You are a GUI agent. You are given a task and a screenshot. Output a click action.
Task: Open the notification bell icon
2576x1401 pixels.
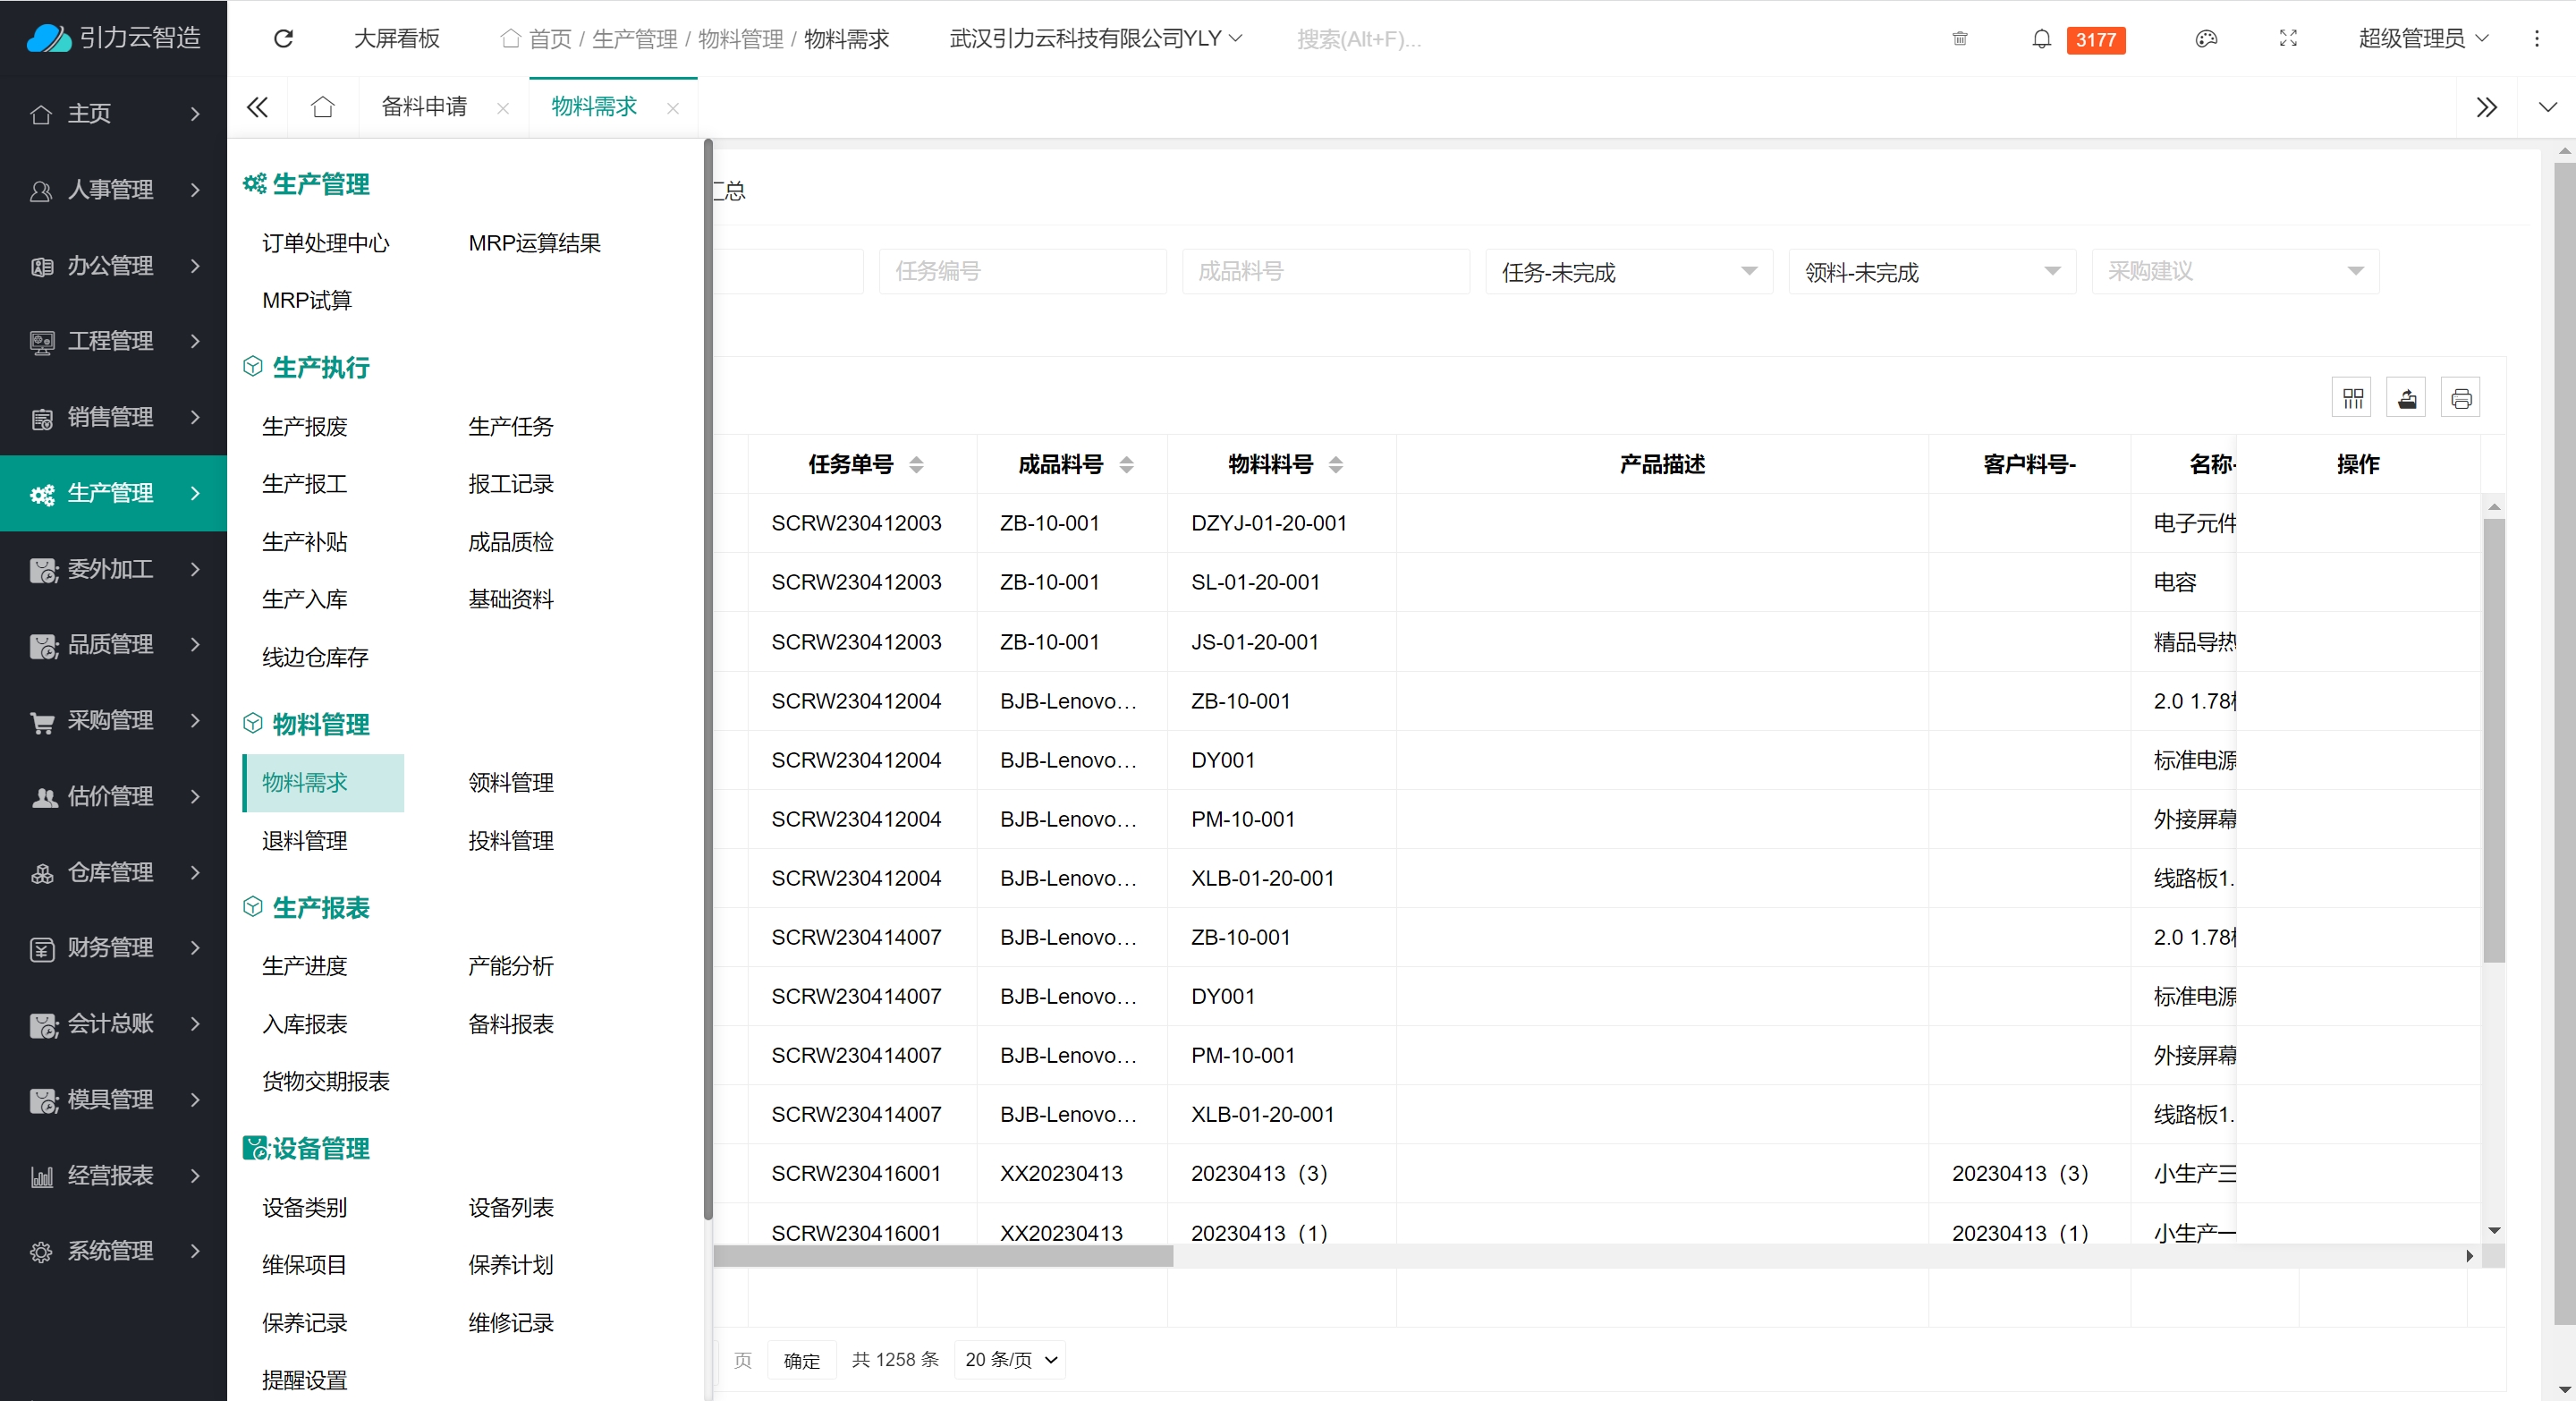[x=2041, y=39]
